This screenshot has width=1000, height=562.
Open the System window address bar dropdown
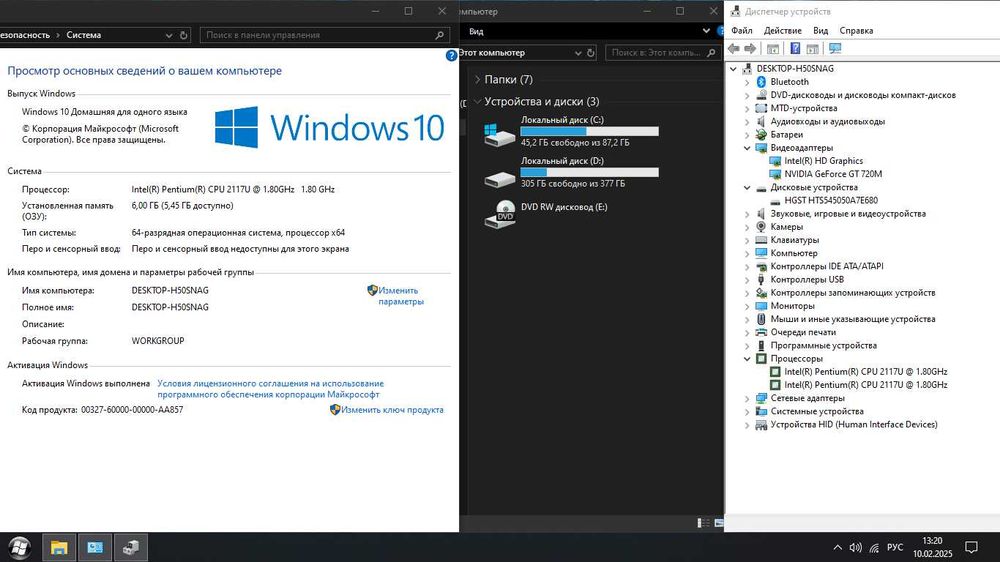click(169, 36)
